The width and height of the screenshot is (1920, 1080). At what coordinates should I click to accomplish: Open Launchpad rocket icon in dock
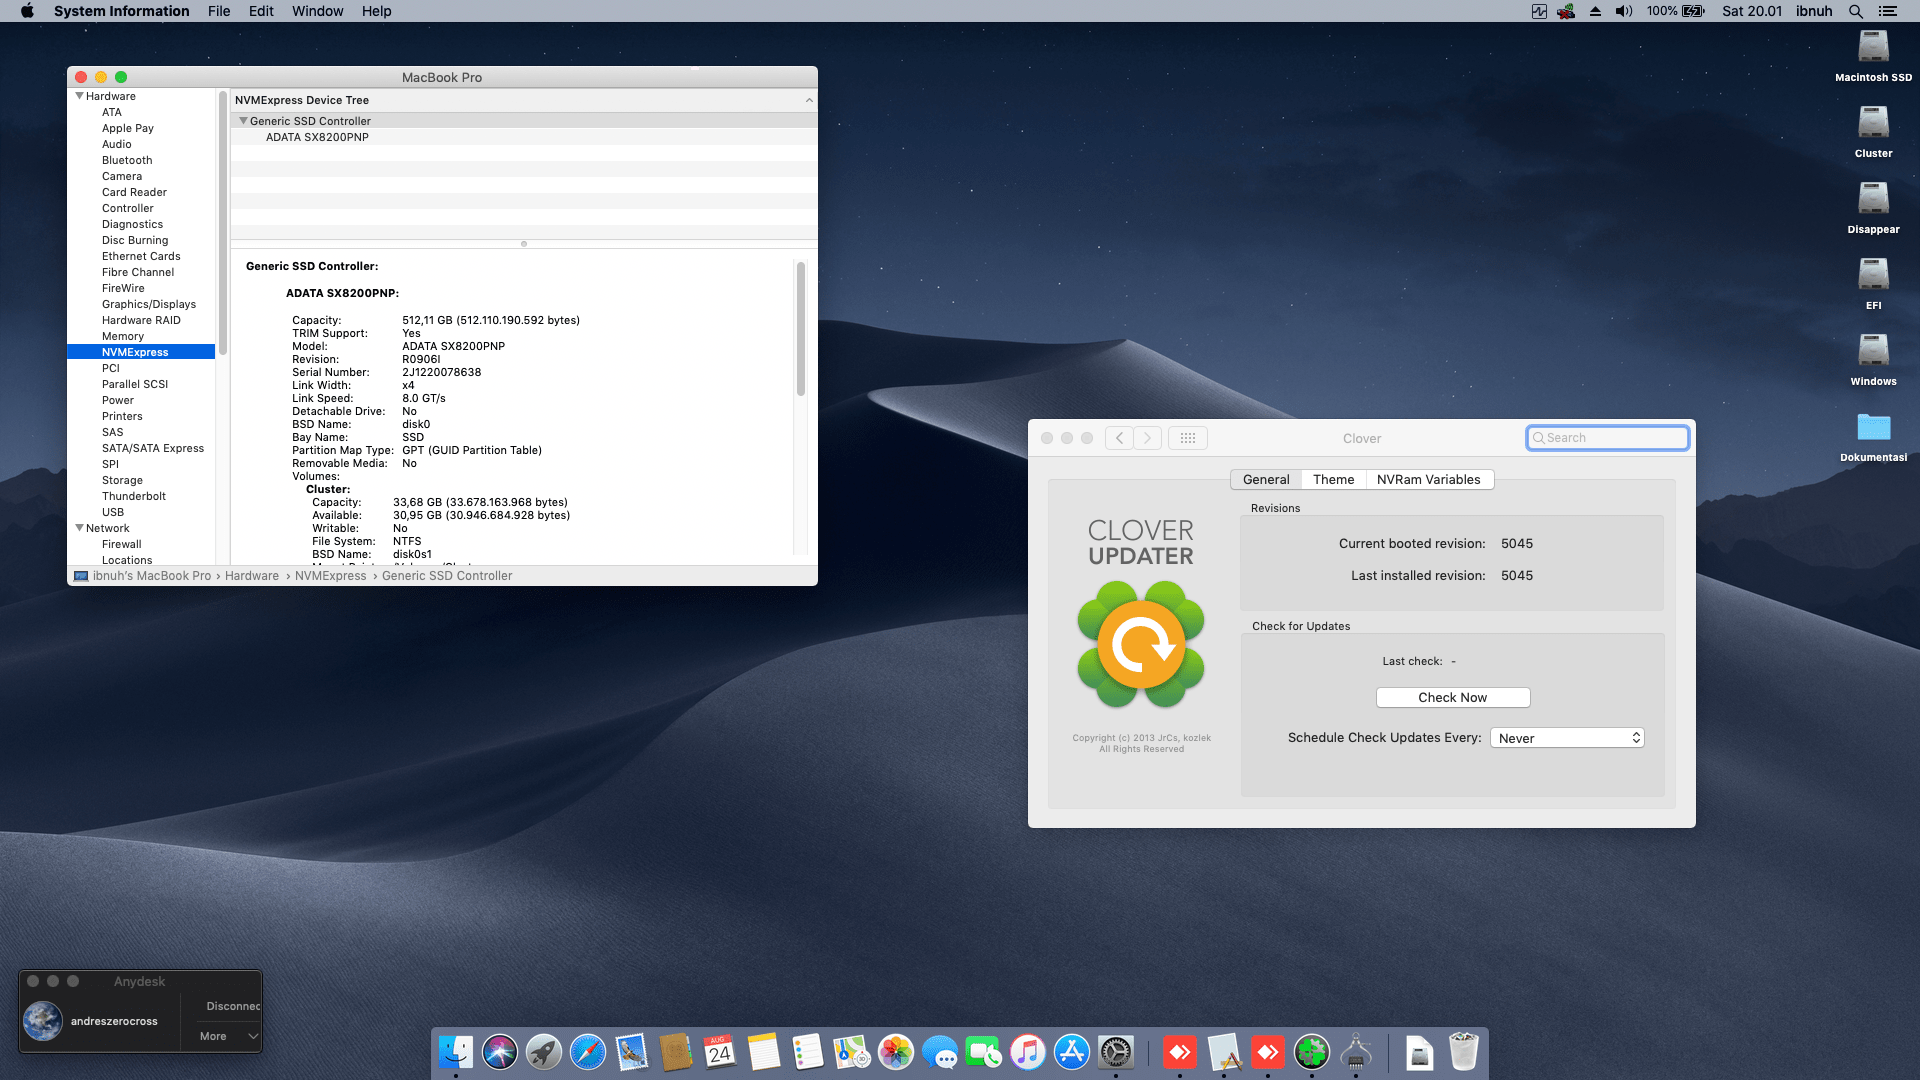544,1052
